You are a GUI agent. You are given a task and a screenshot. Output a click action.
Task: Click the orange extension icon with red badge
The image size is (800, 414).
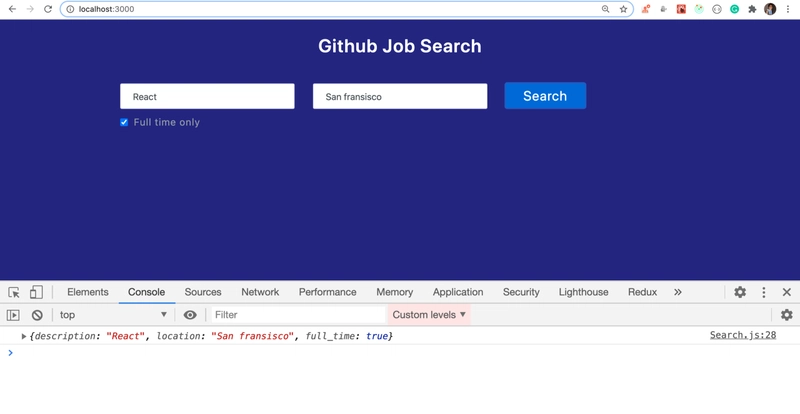click(x=645, y=9)
